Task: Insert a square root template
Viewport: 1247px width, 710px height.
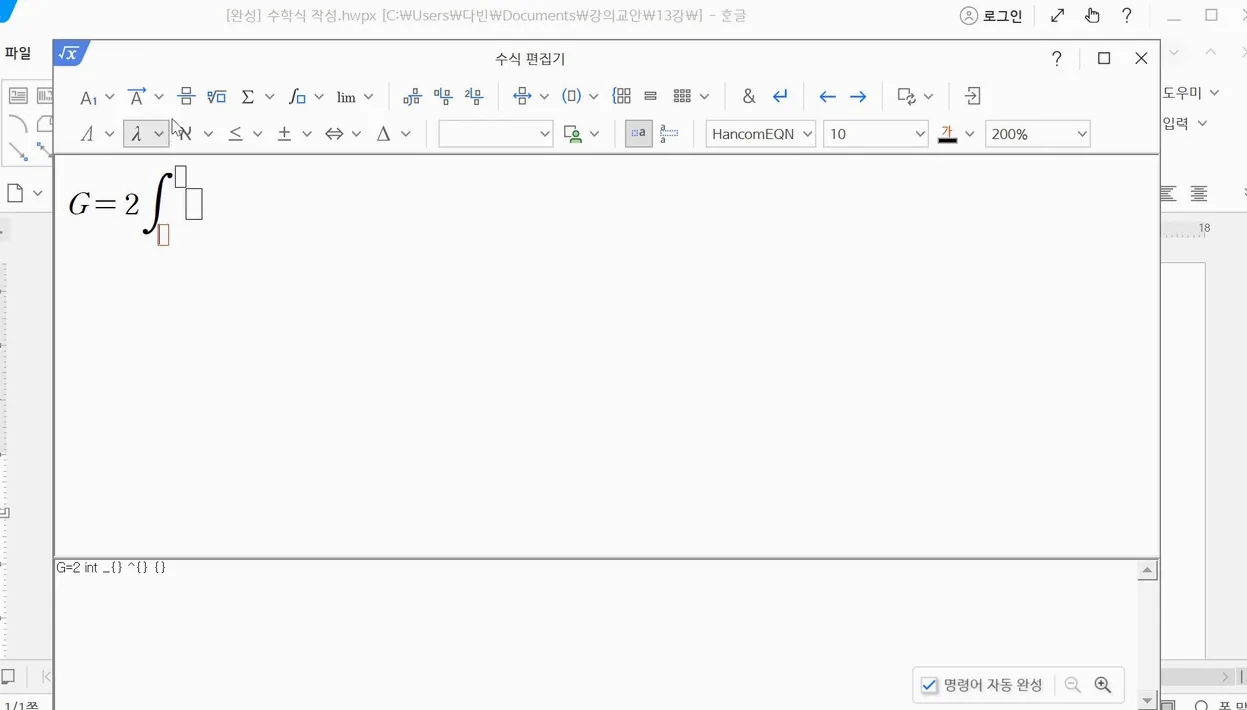Action: coord(217,96)
